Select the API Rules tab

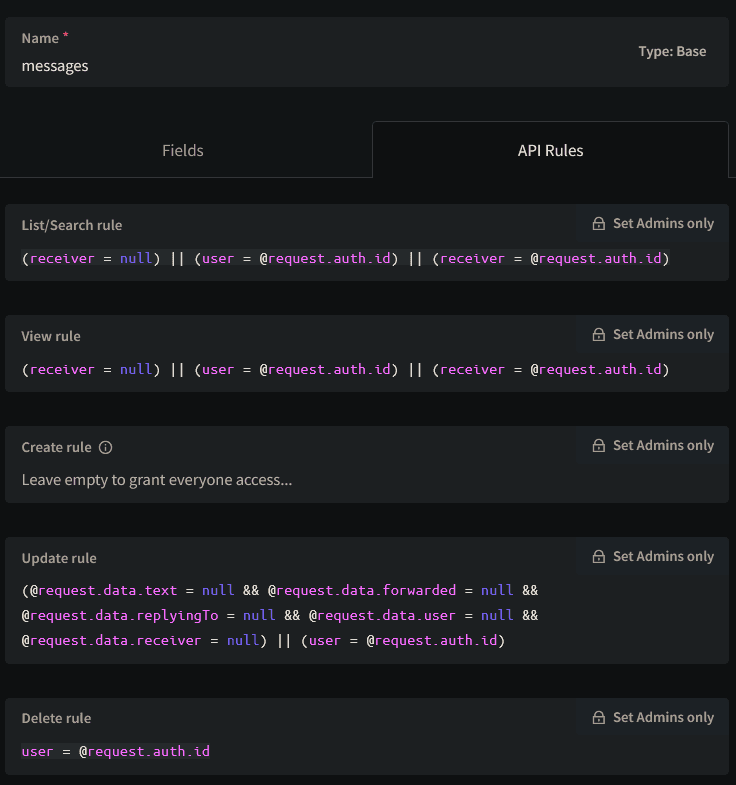point(550,150)
